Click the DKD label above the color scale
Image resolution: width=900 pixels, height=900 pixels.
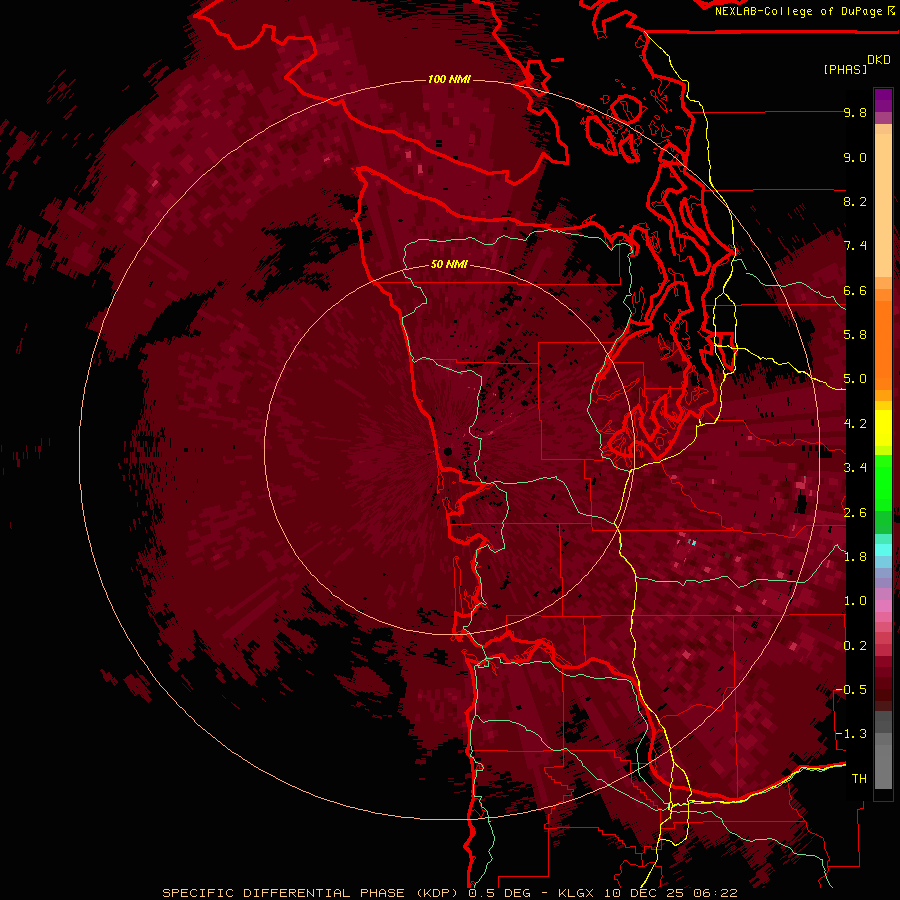click(x=879, y=60)
